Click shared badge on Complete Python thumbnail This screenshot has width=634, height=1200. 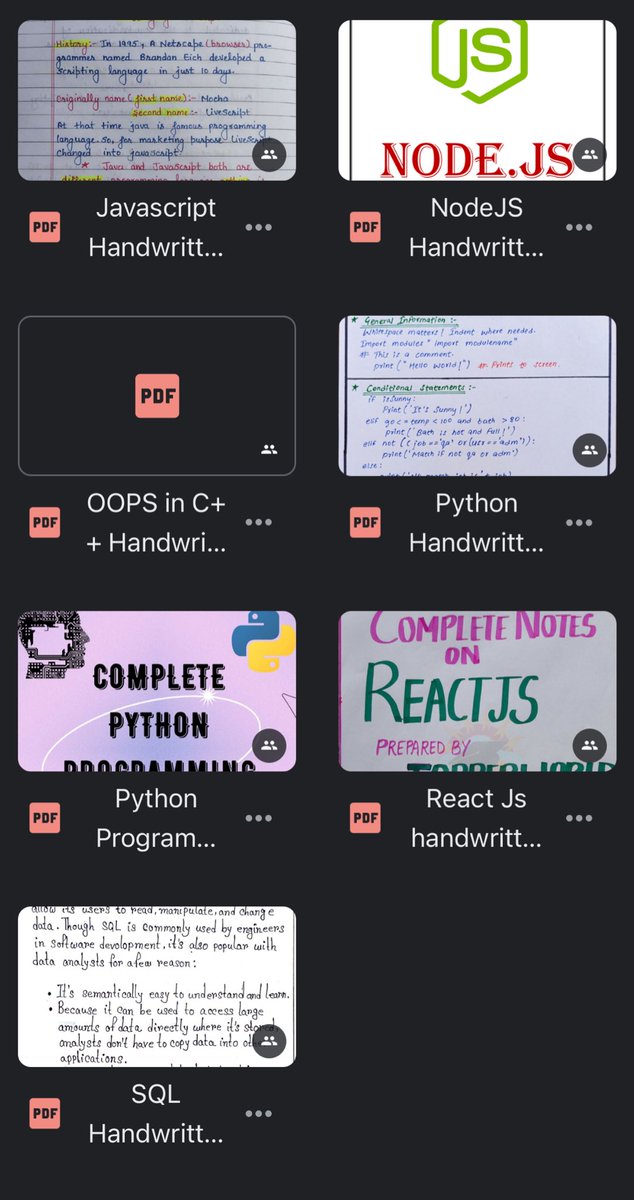pos(269,745)
